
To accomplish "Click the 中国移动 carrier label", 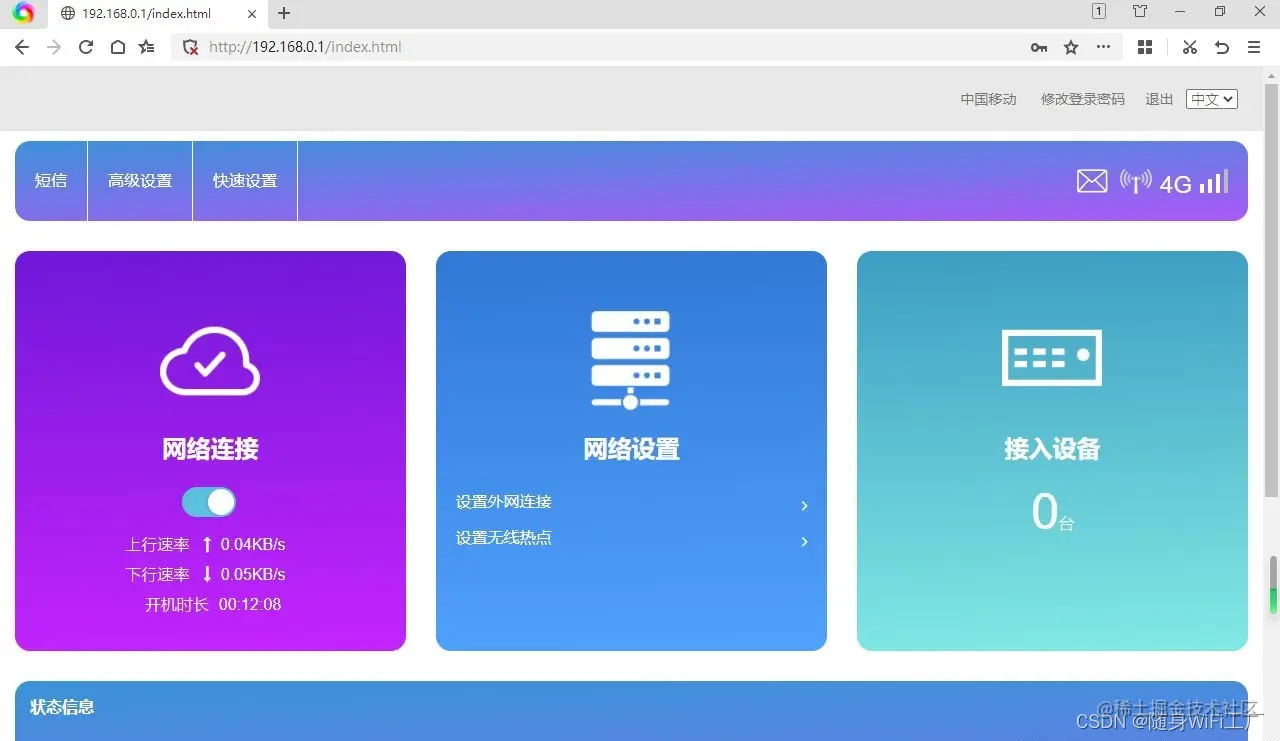I will (x=988, y=99).
